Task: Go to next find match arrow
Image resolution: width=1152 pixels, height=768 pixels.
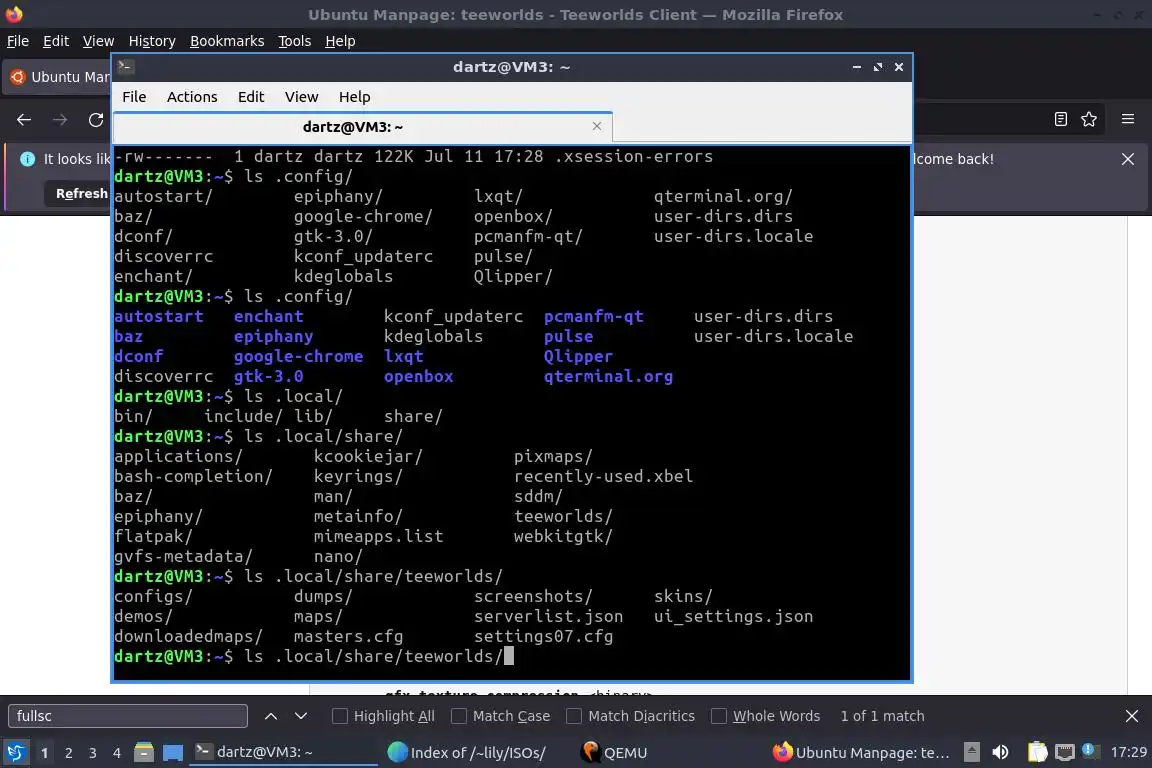Action: pyautogui.click(x=300, y=716)
